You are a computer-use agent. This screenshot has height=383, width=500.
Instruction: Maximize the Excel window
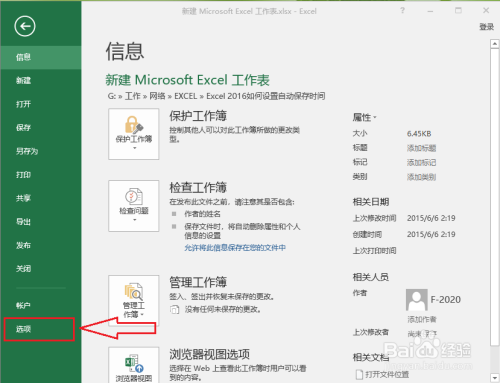(x=458, y=11)
